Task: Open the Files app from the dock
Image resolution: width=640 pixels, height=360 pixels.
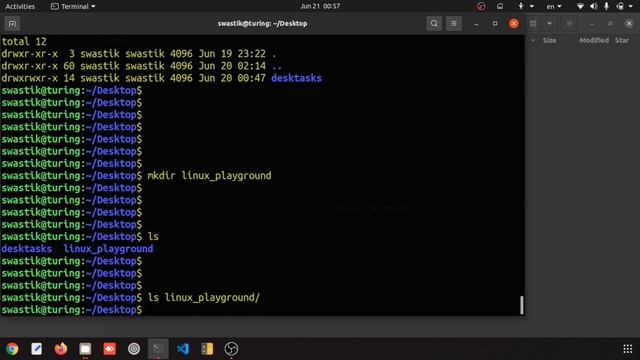Action: pyautogui.click(x=85, y=349)
